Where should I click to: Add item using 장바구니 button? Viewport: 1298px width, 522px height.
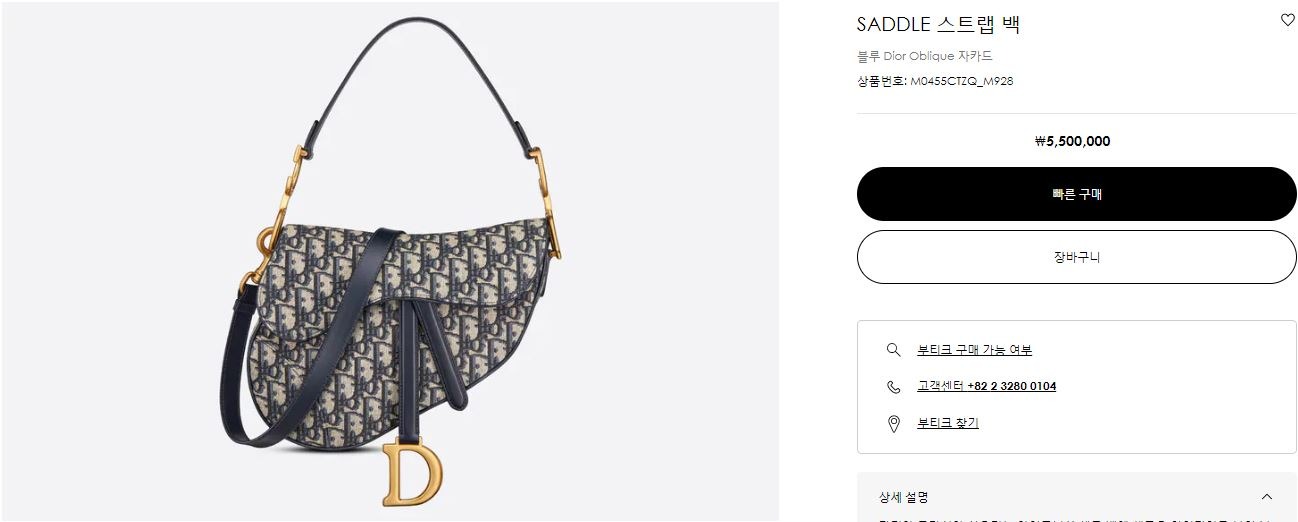(1076, 257)
